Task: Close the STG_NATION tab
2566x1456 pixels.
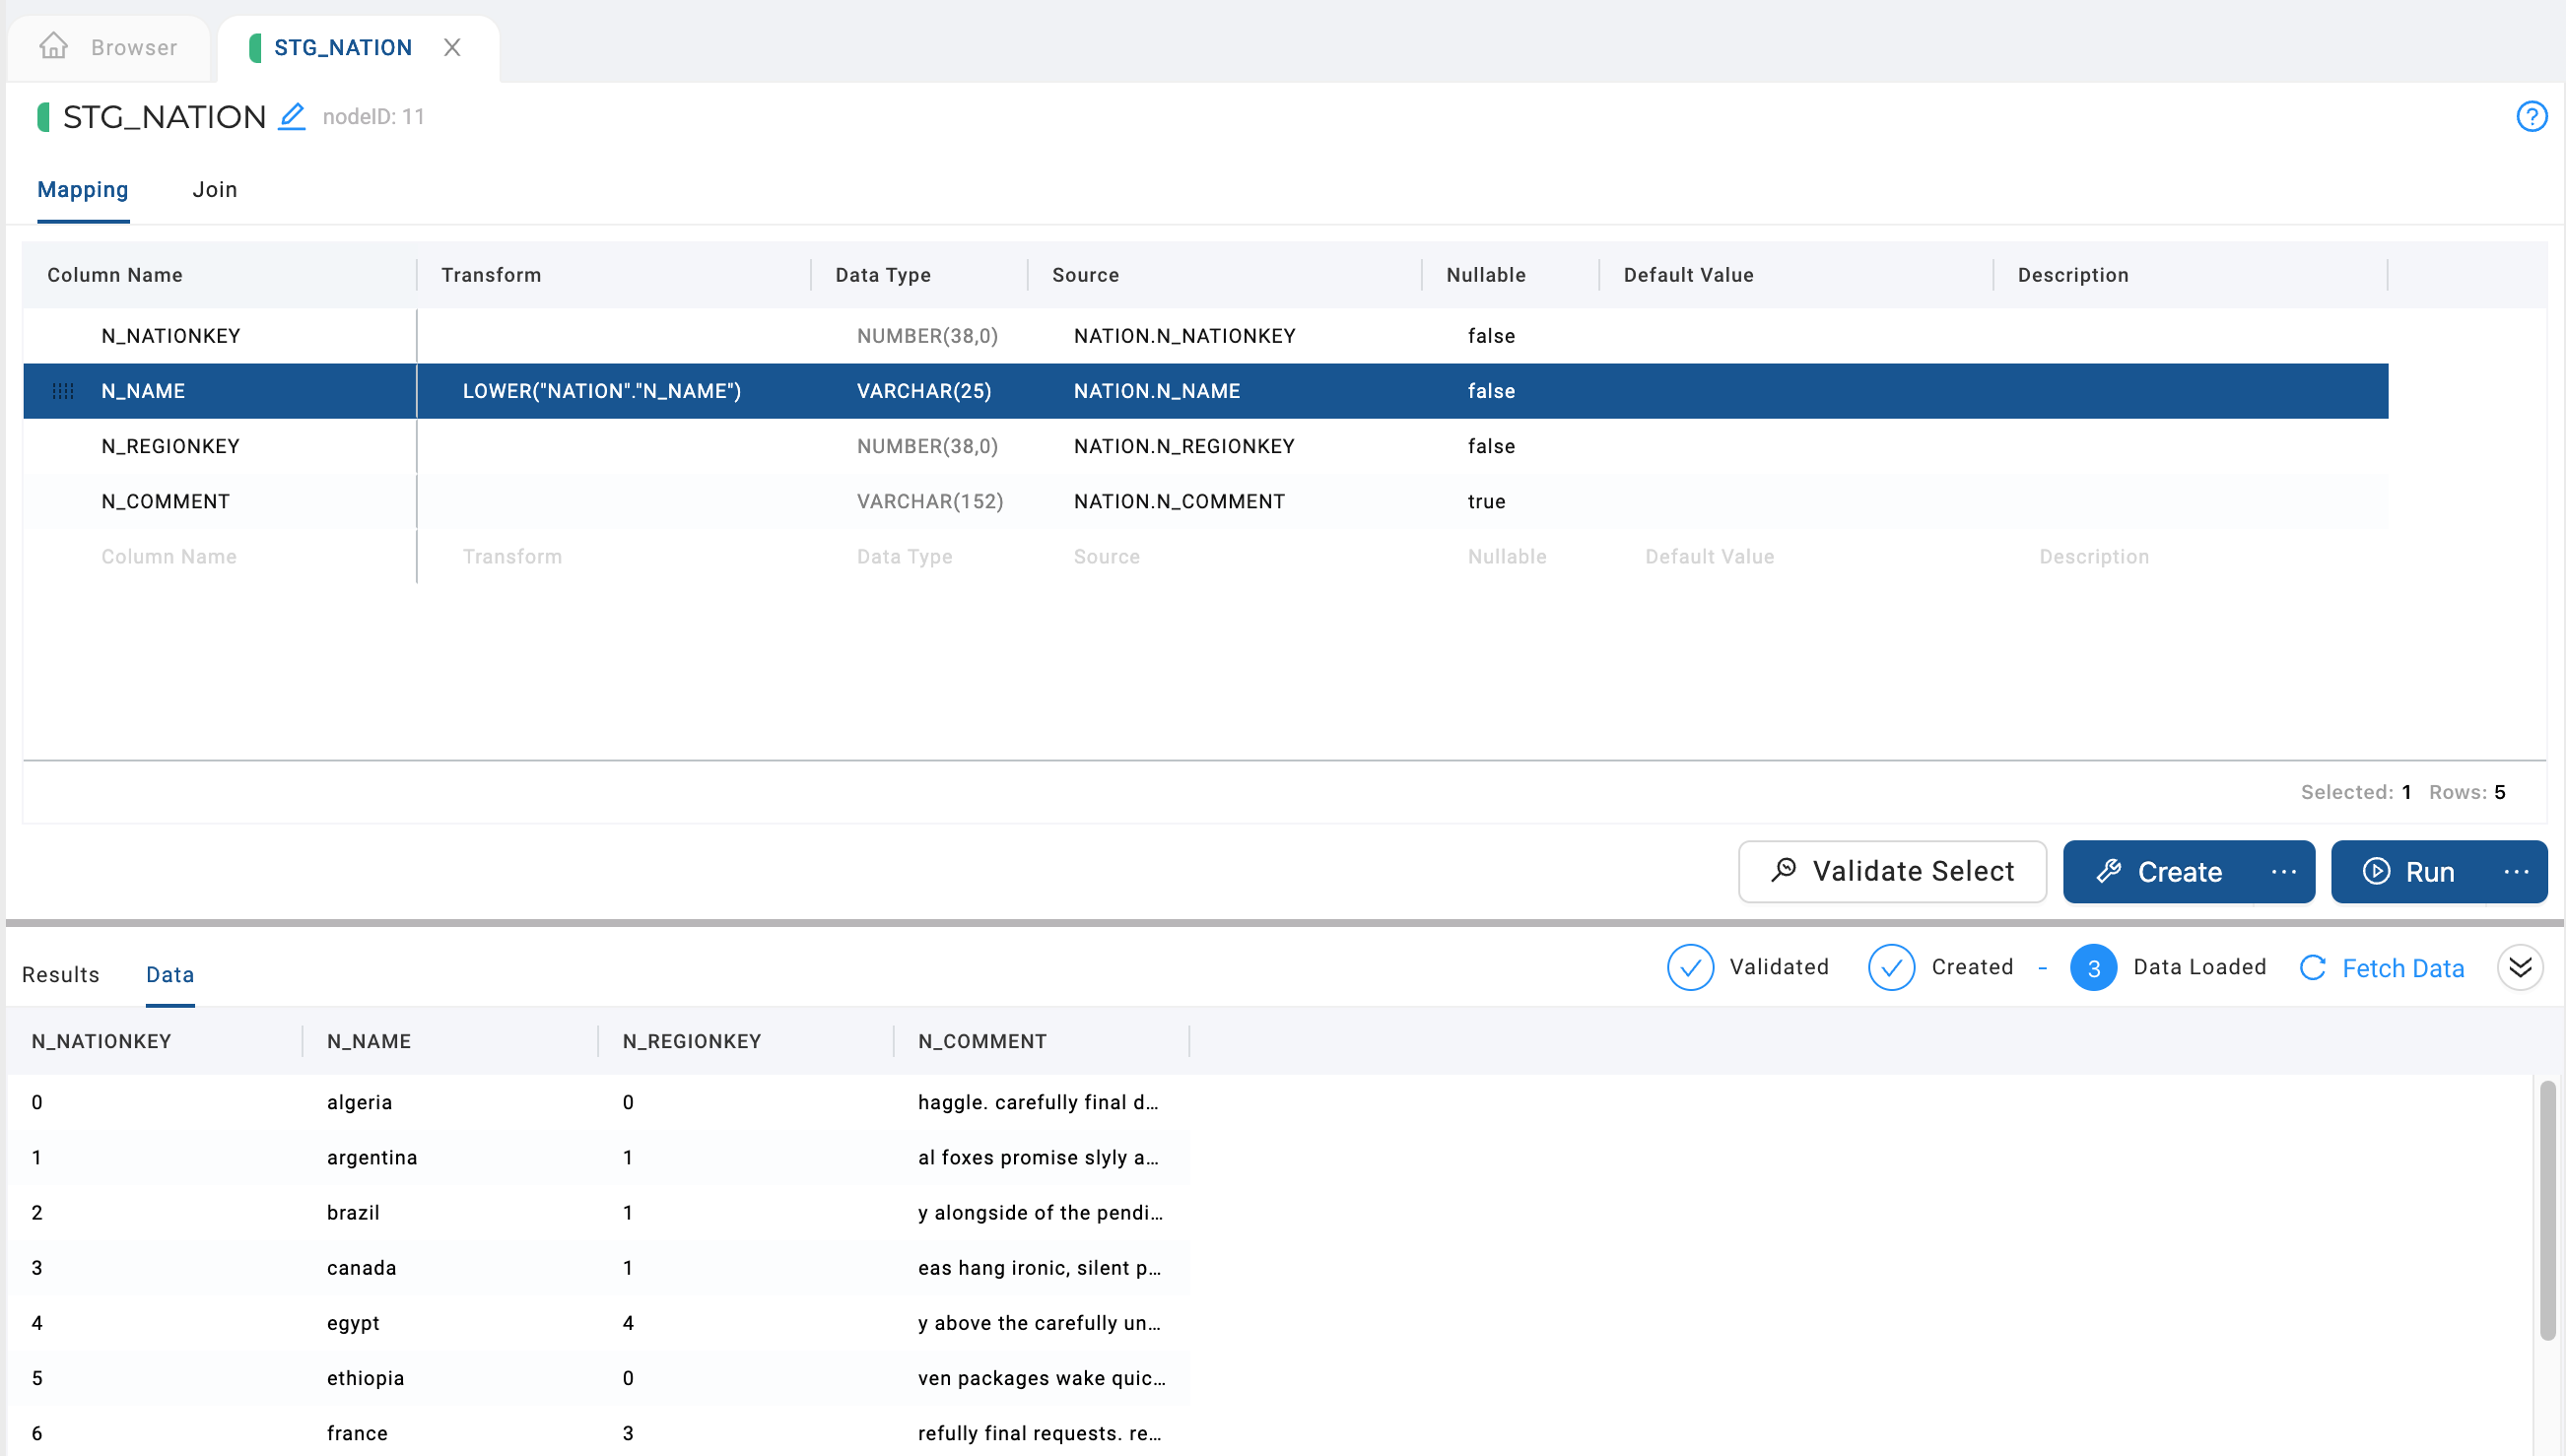Action: [452, 47]
